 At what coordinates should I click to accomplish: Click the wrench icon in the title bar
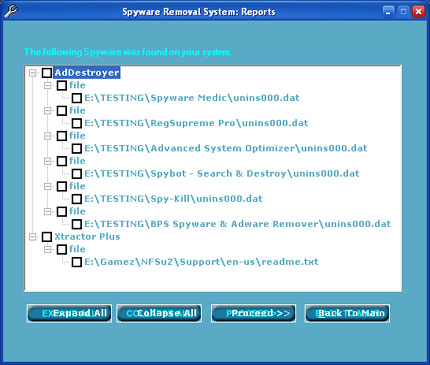(x=11, y=12)
